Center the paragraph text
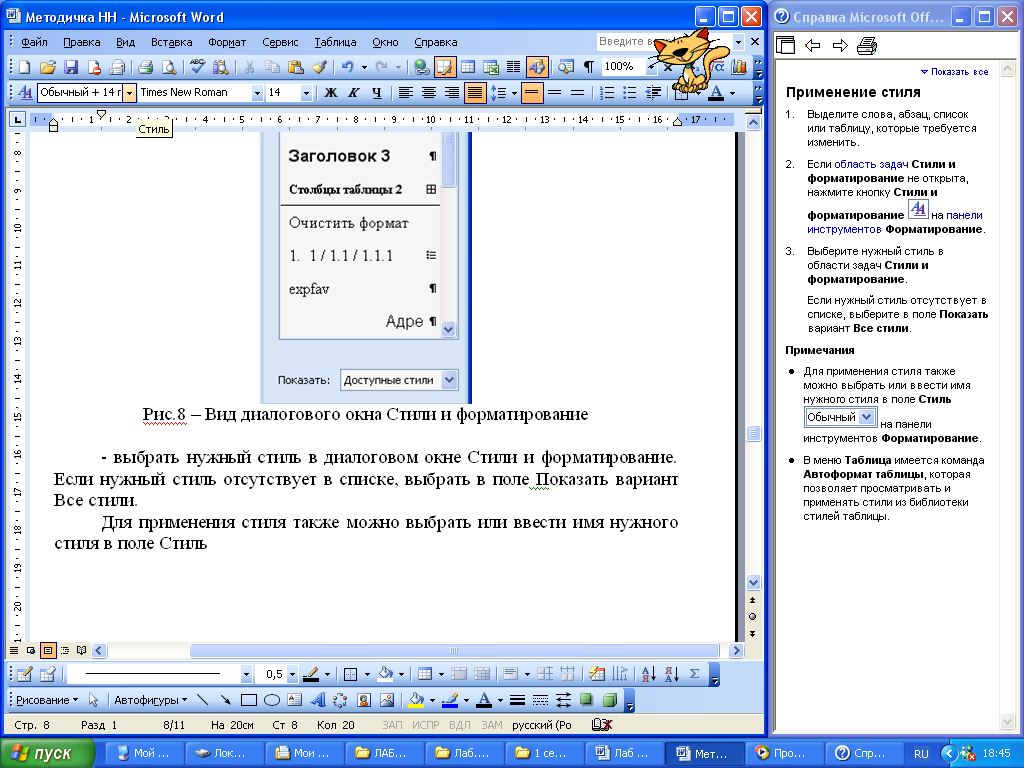The image size is (1024, 768). click(x=428, y=93)
